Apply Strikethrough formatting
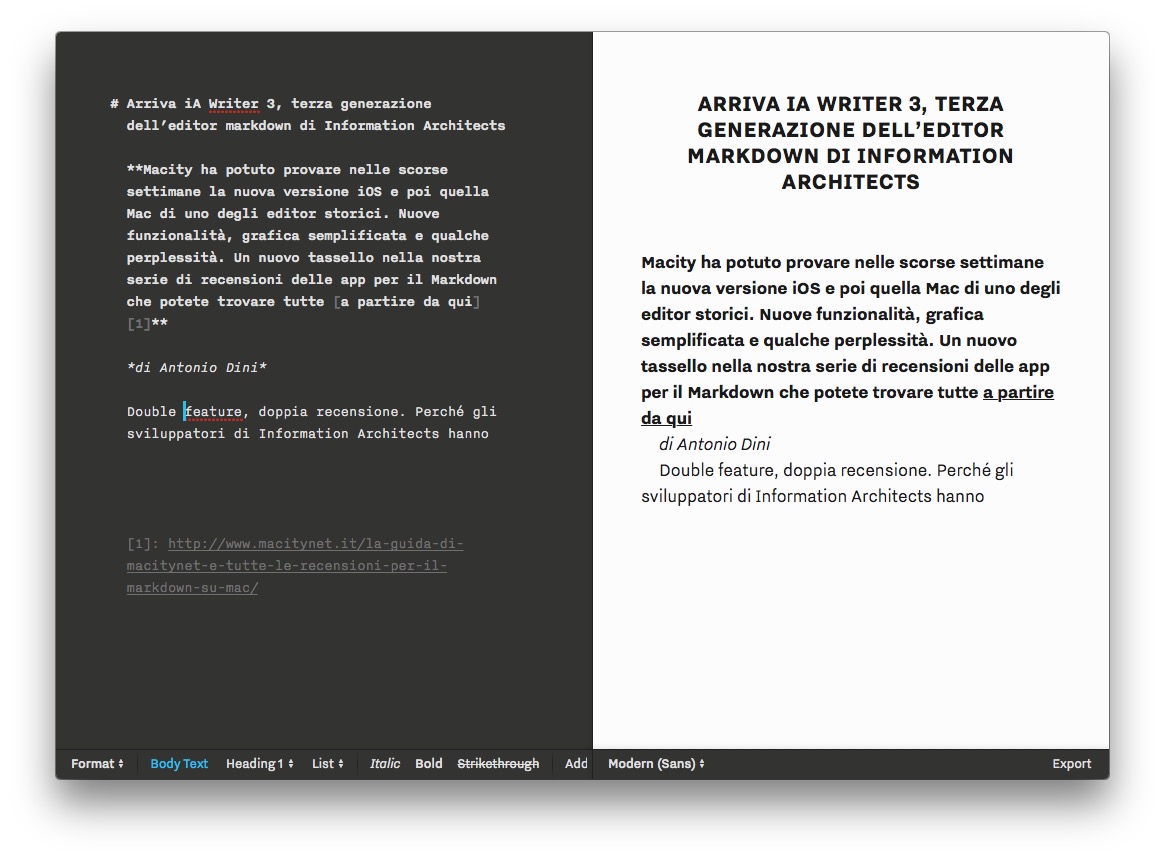The width and height of the screenshot is (1165, 859). (x=498, y=763)
